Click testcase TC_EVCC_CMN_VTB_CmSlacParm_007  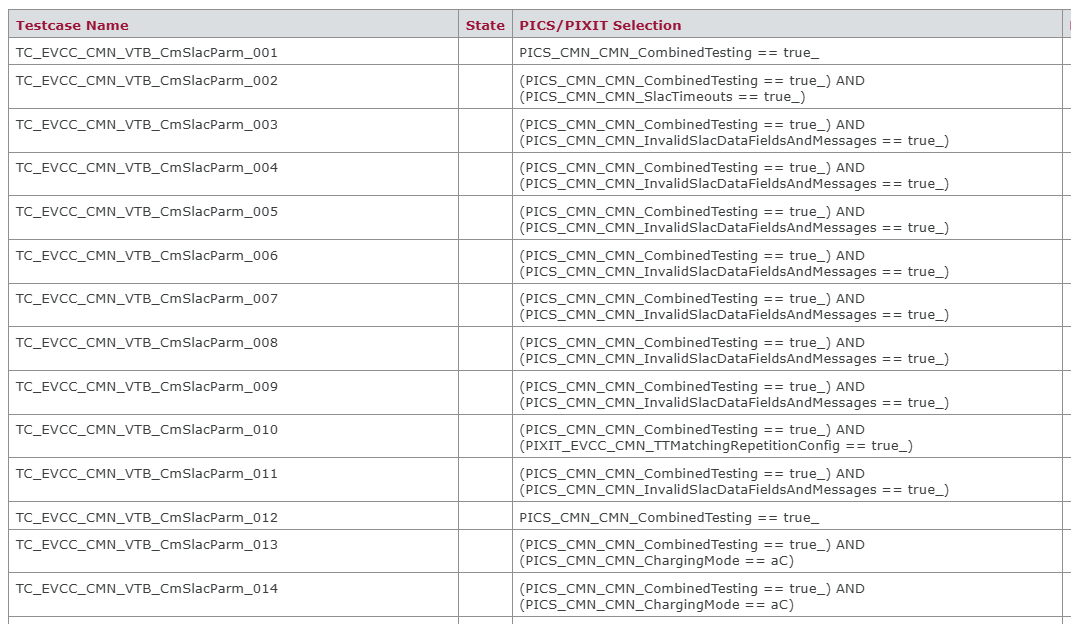147,298
